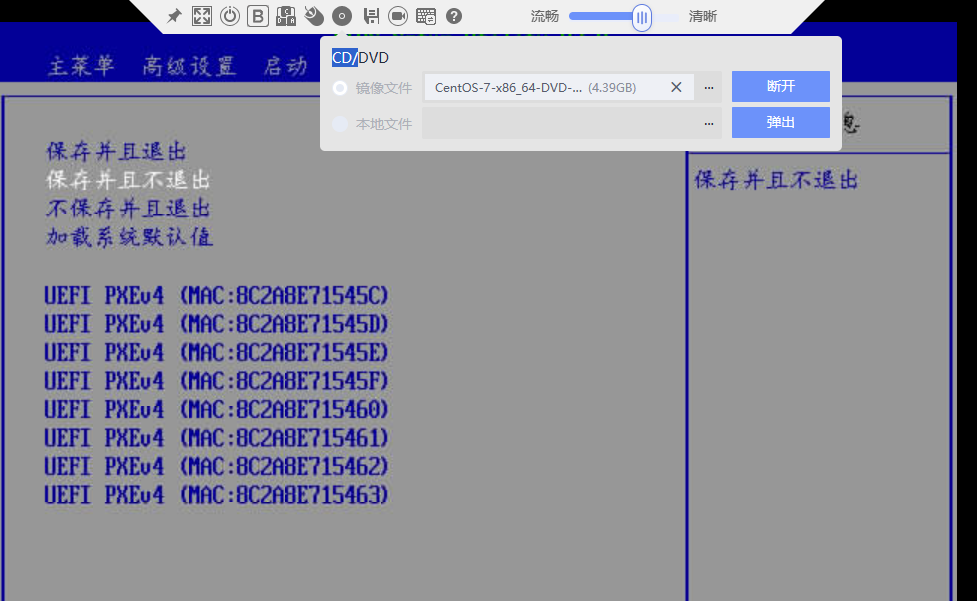The image size is (977, 601).
Task: Open the Ctrl-Alt-Del key combination icon
Action: point(286,16)
